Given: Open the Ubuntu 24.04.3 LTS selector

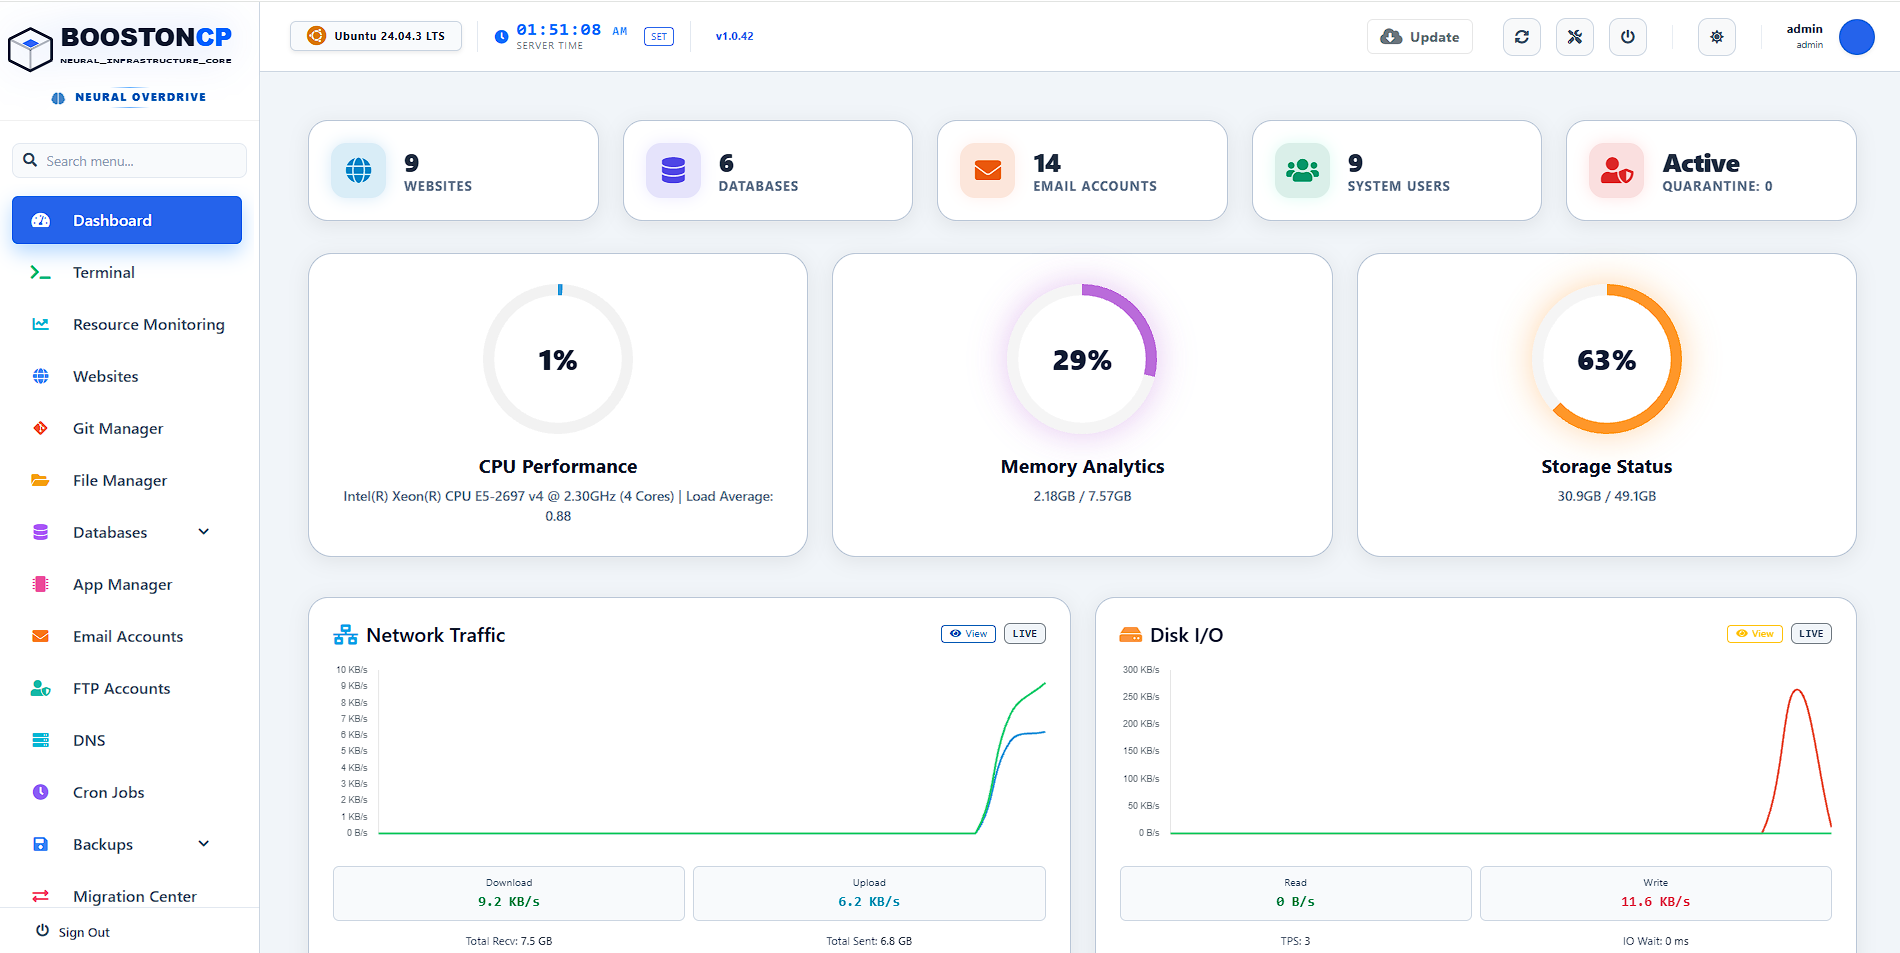Looking at the screenshot, I should click(376, 36).
